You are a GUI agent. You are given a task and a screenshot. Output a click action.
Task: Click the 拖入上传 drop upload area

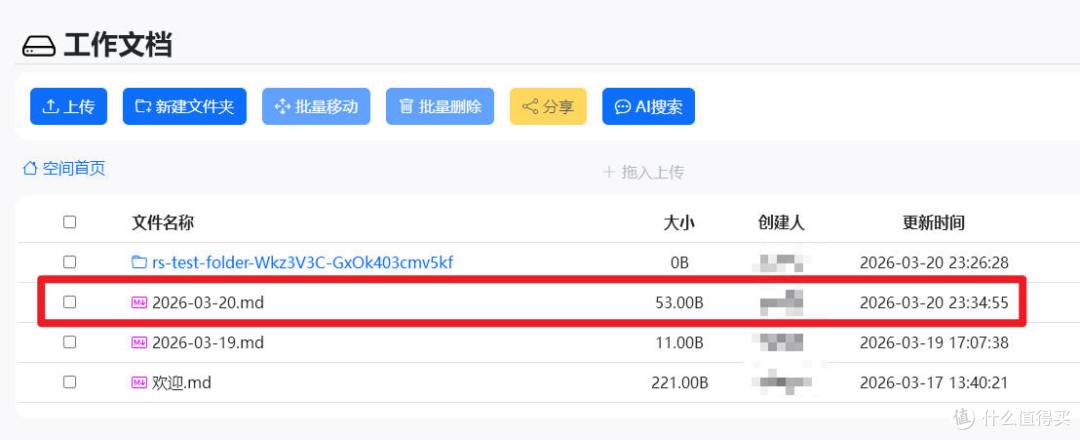(x=644, y=172)
